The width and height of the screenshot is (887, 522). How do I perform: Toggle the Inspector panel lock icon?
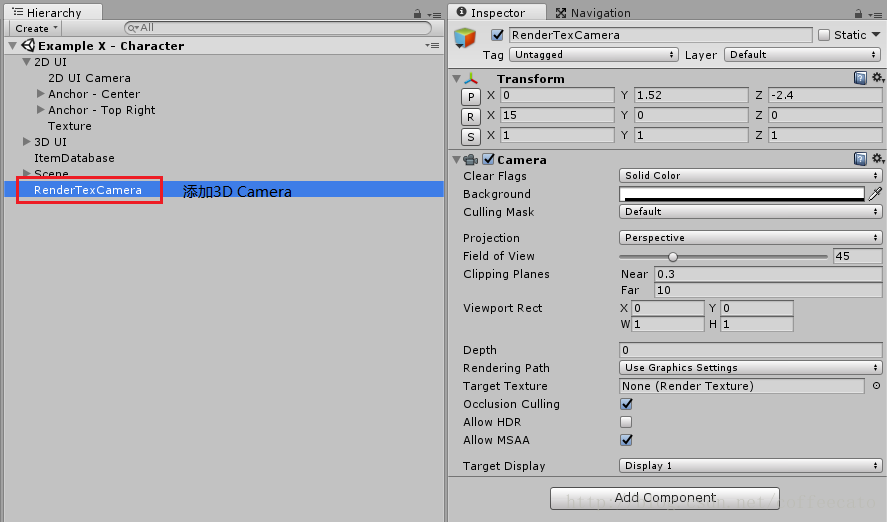coord(858,14)
